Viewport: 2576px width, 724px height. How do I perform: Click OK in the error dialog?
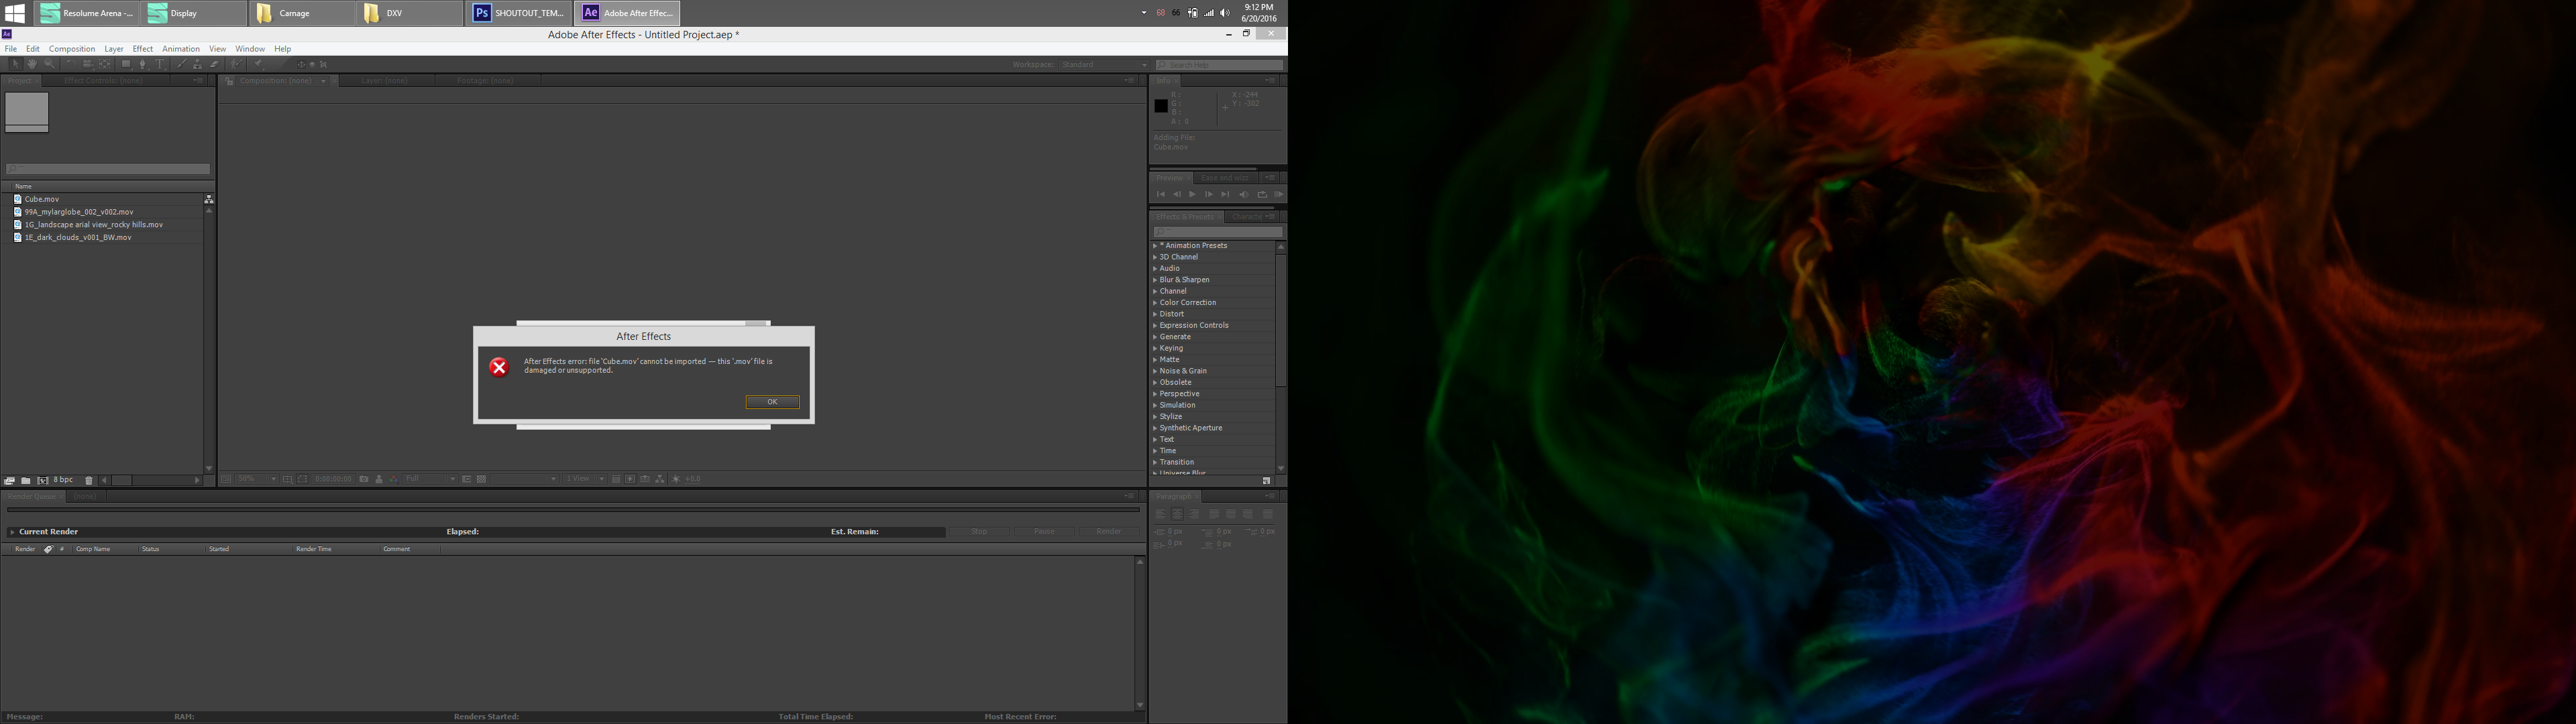coord(772,402)
